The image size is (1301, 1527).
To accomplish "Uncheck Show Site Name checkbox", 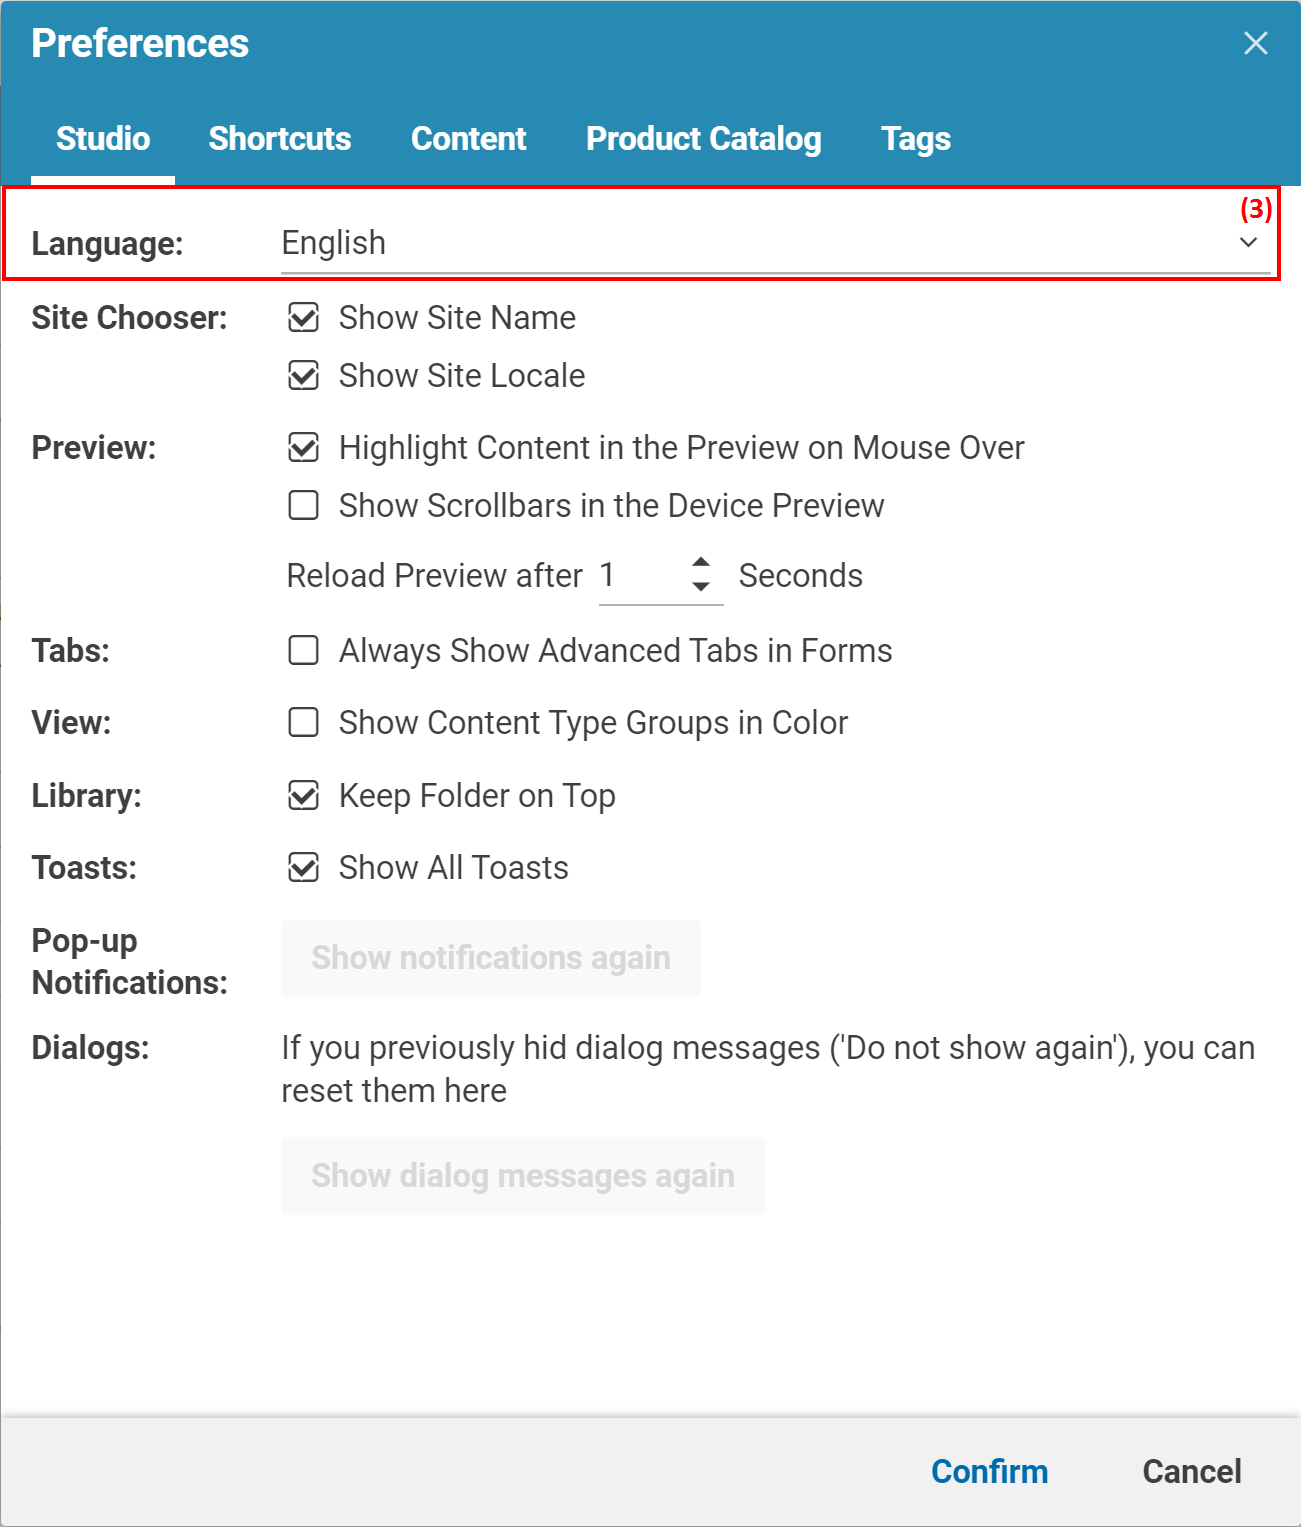I will (304, 318).
